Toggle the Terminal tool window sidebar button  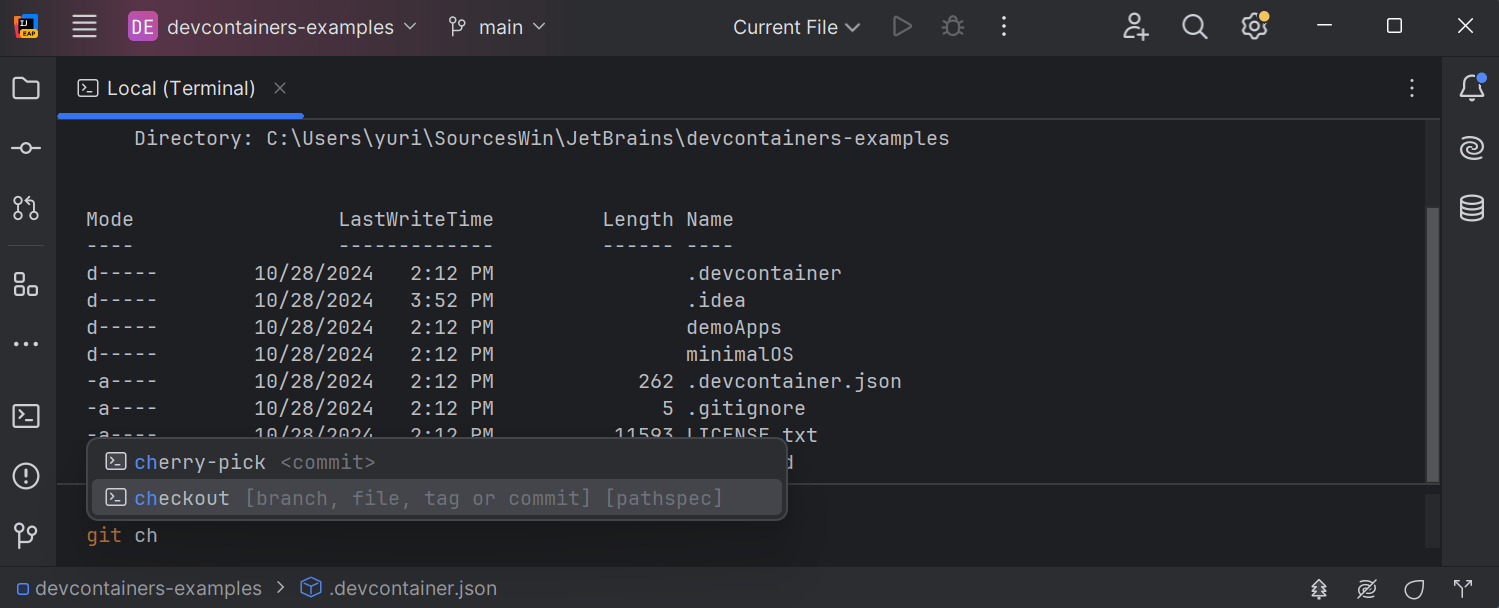tap(26, 416)
